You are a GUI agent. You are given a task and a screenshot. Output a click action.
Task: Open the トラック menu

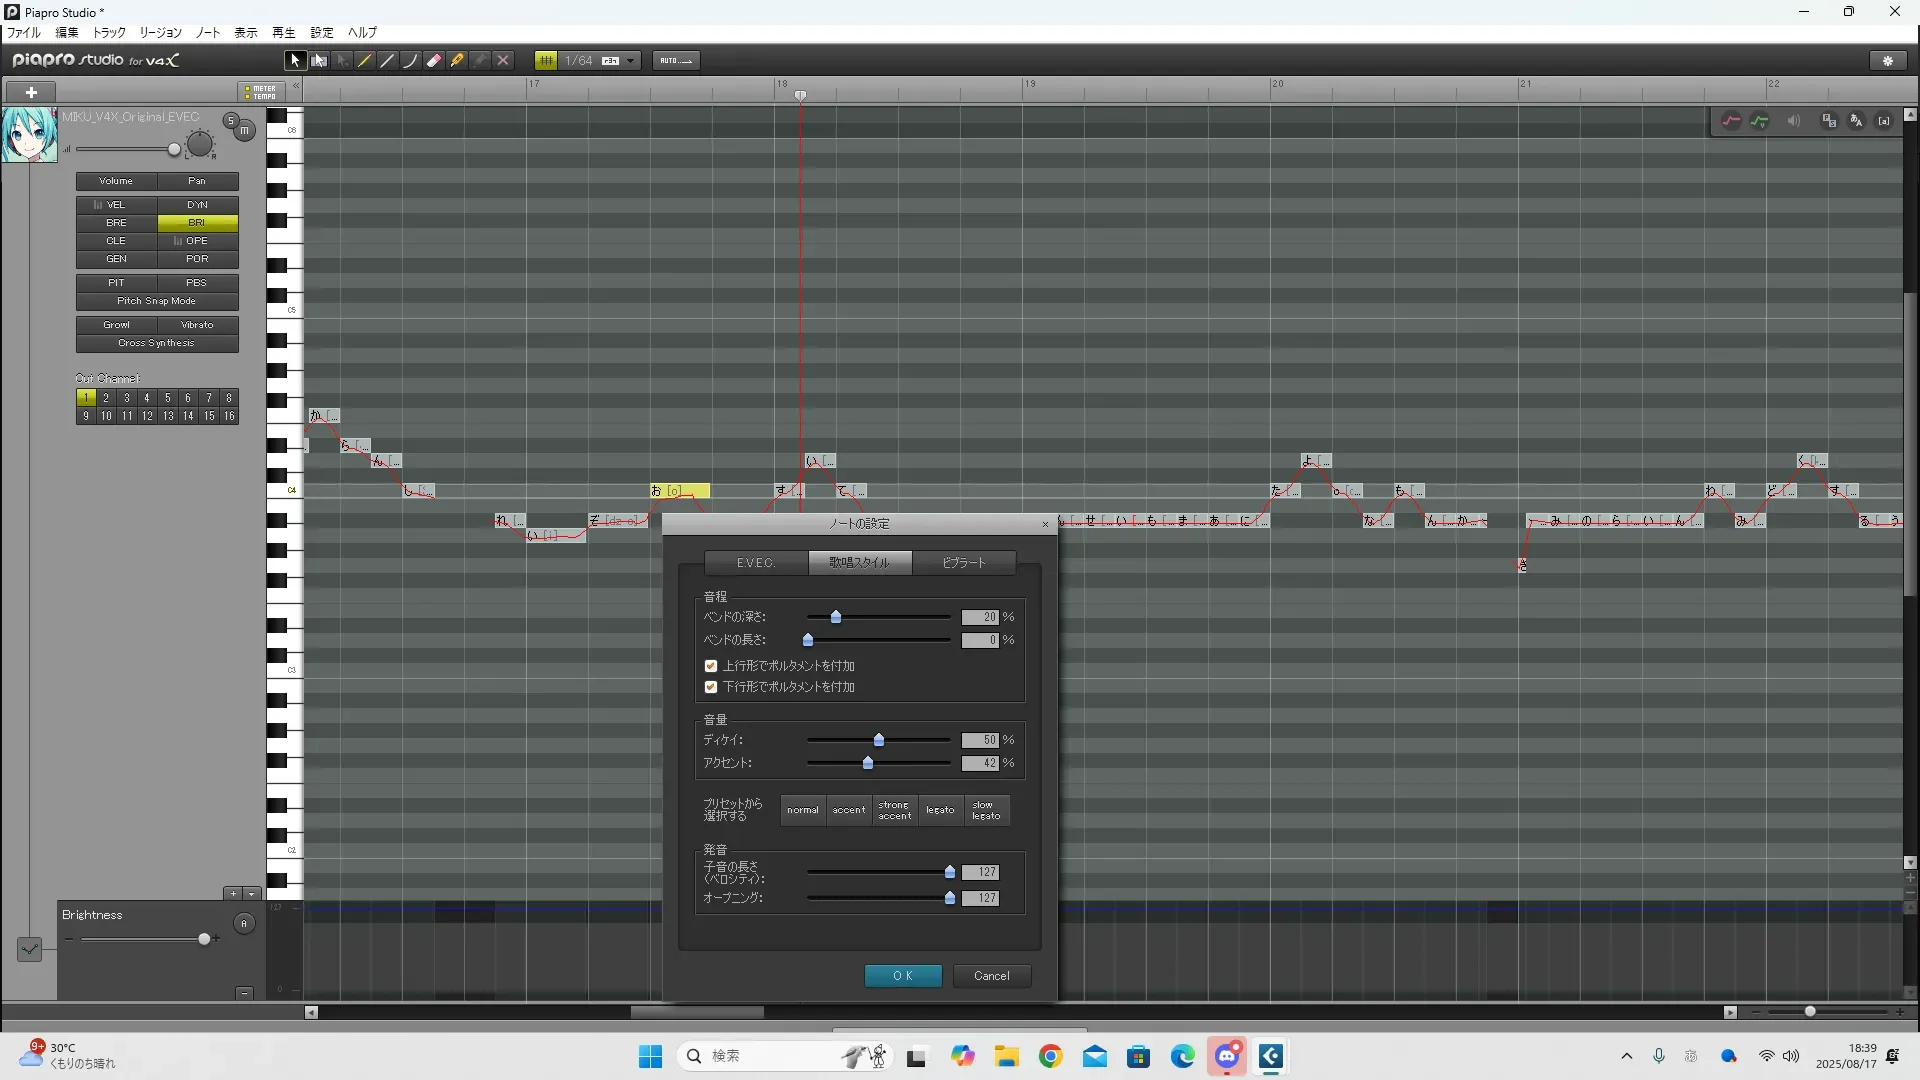[x=109, y=33]
